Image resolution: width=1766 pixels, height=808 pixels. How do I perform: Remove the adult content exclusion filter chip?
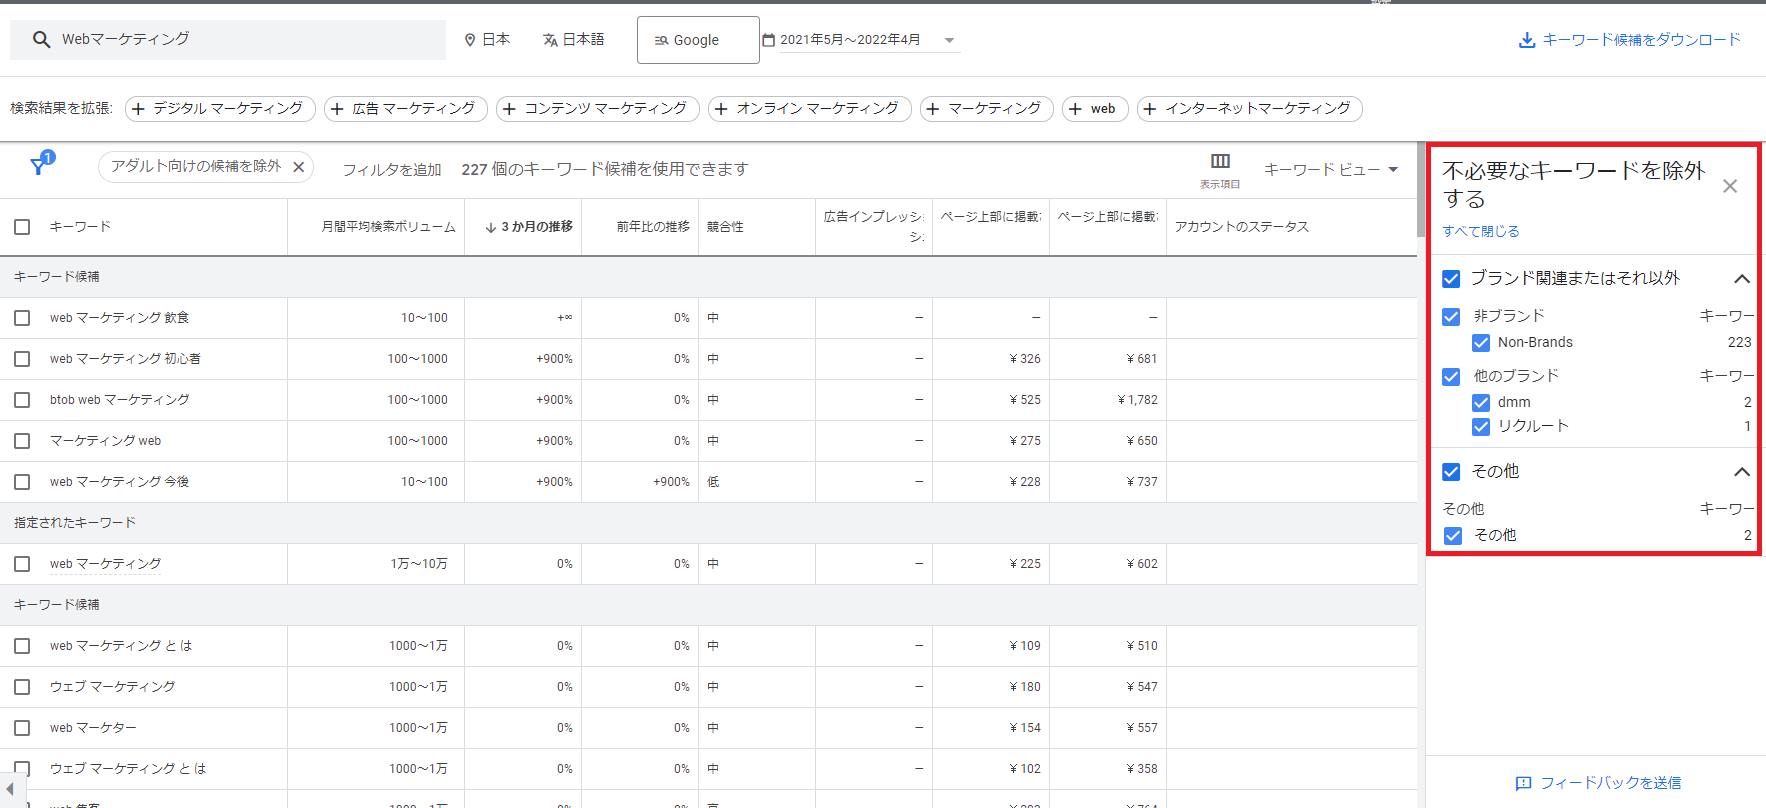click(298, 167)
